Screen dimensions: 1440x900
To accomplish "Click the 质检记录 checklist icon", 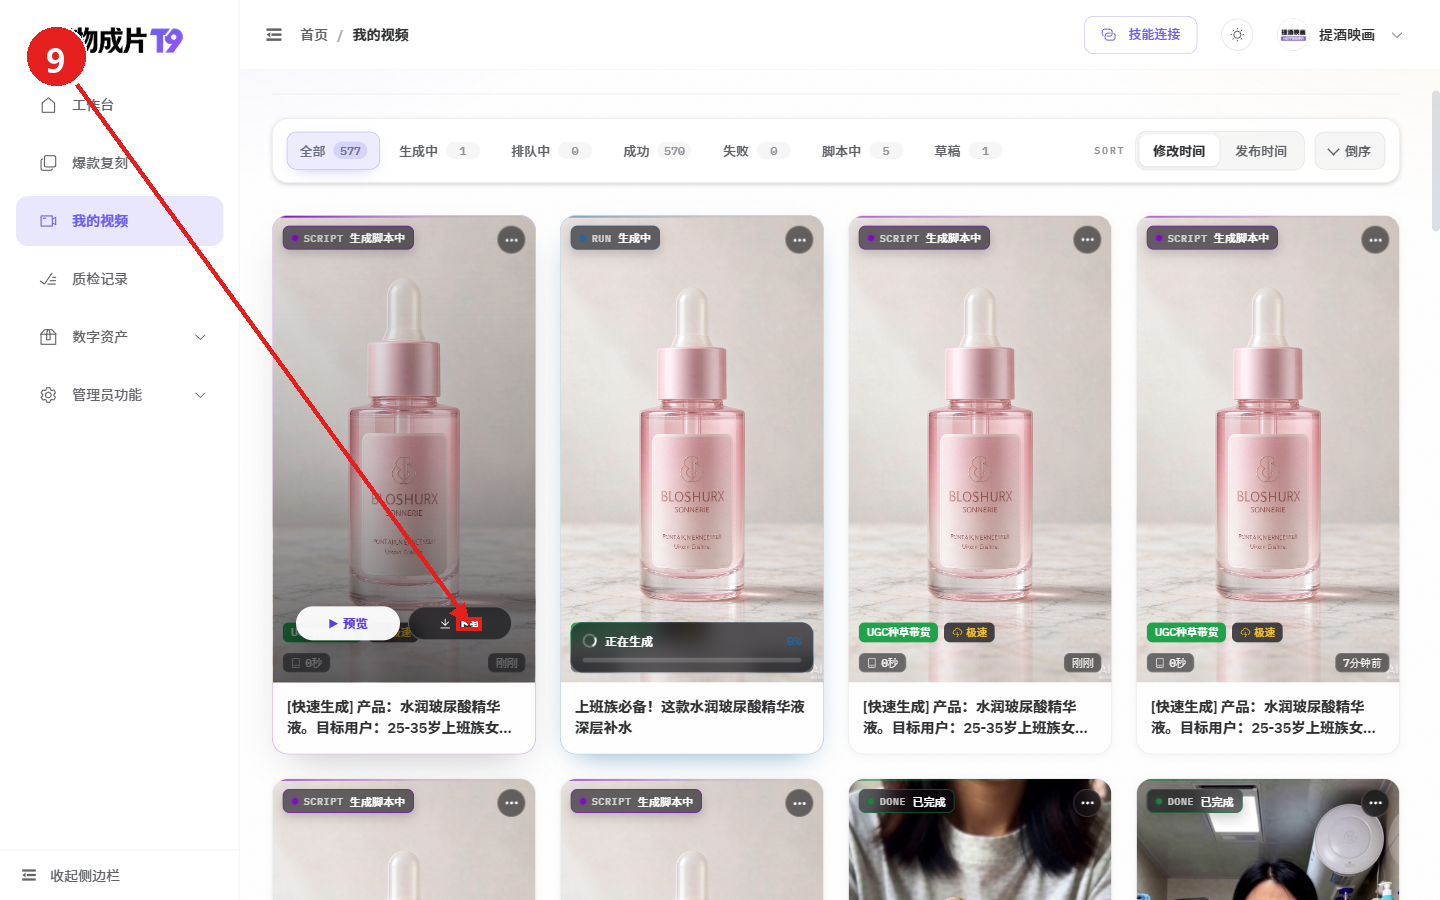I will click(x=48, y=279).
